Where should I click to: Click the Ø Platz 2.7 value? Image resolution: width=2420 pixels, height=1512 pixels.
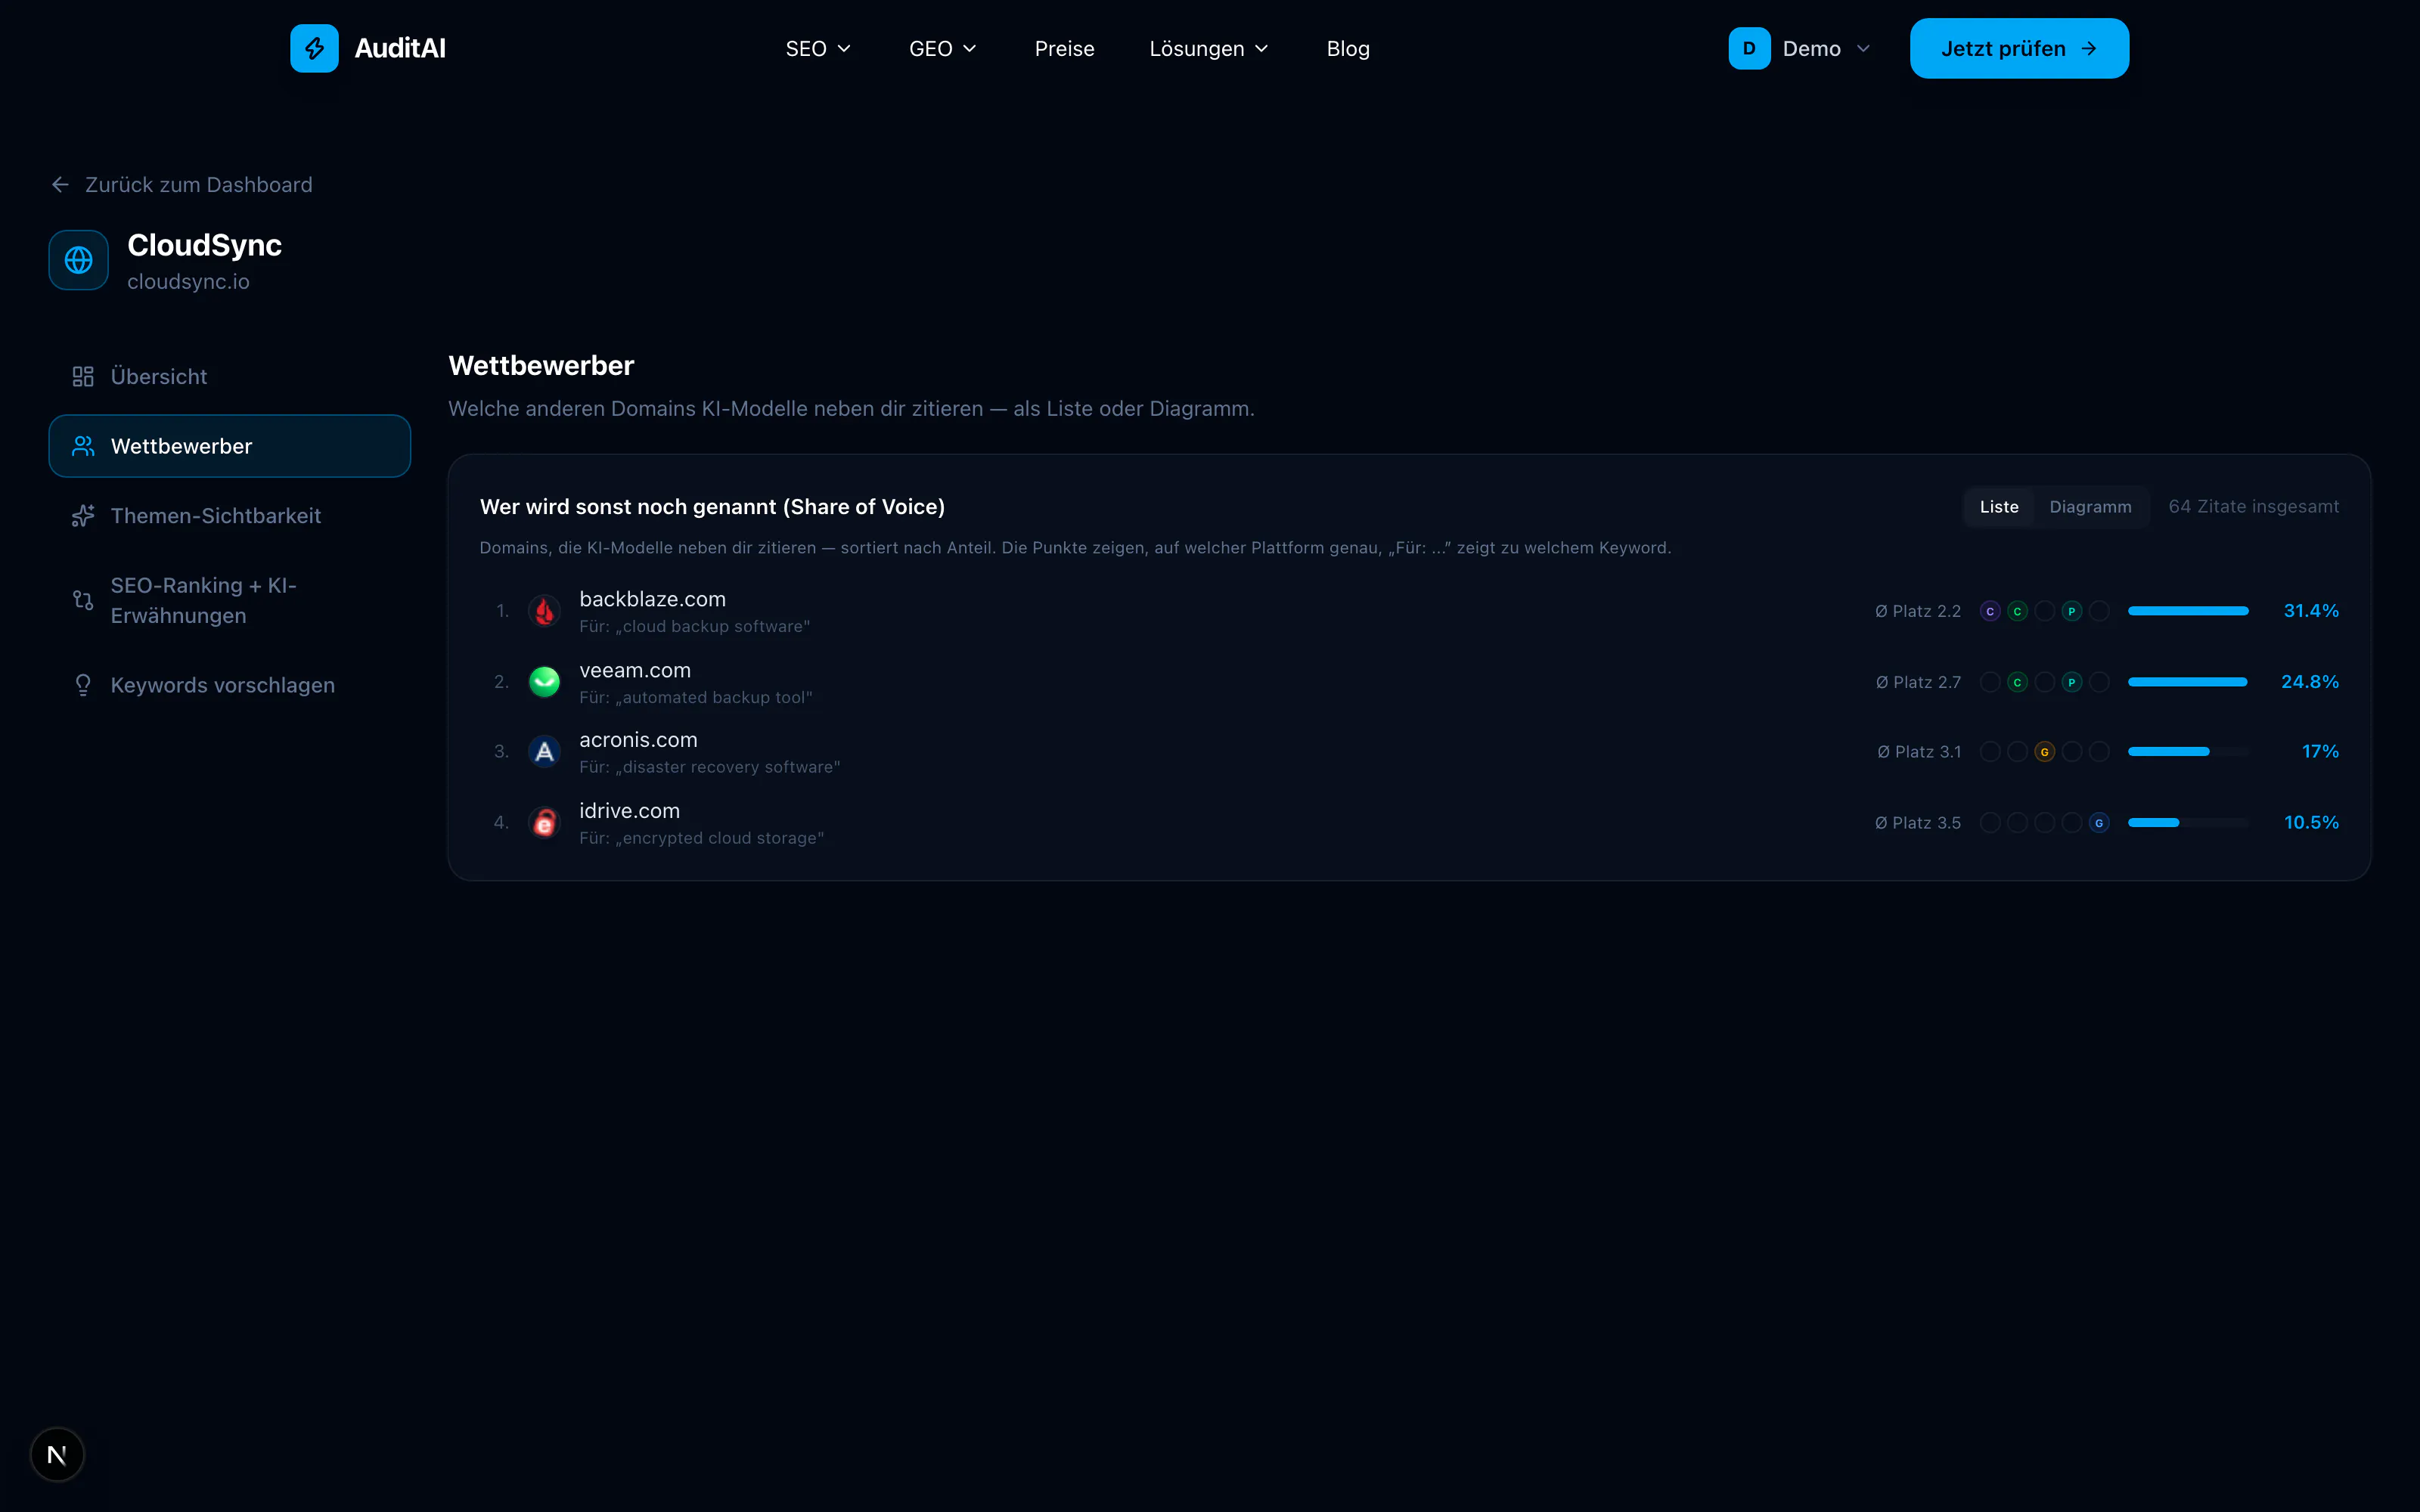1918,682
